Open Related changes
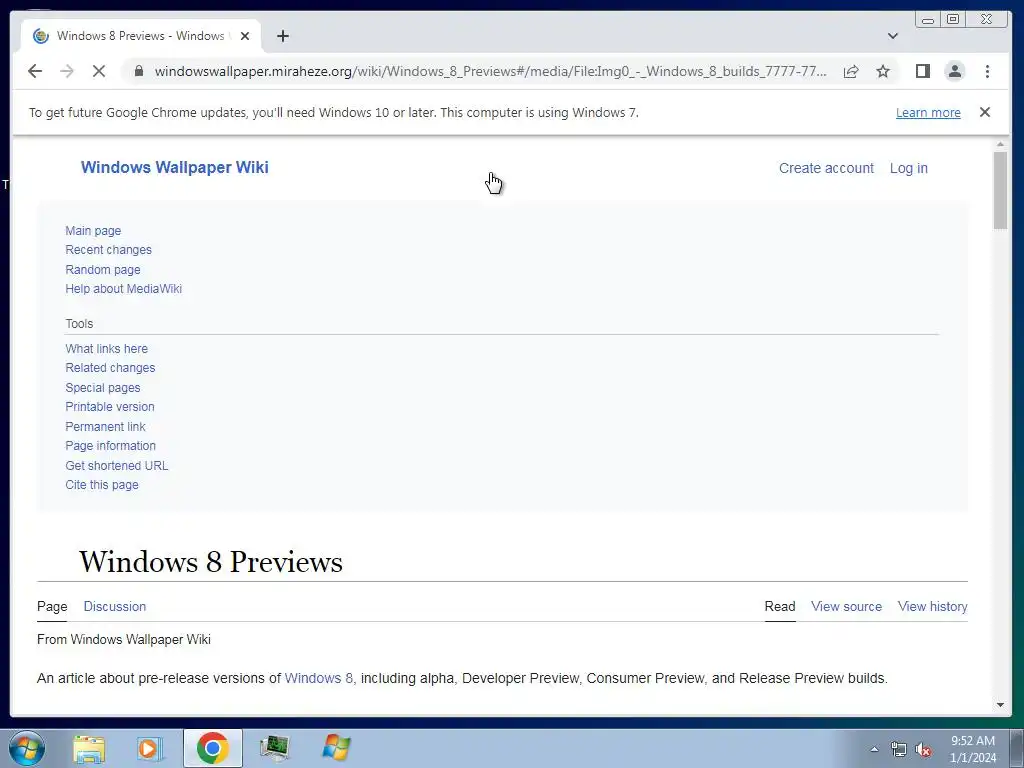1024x768 pixels. pos(110,368)
